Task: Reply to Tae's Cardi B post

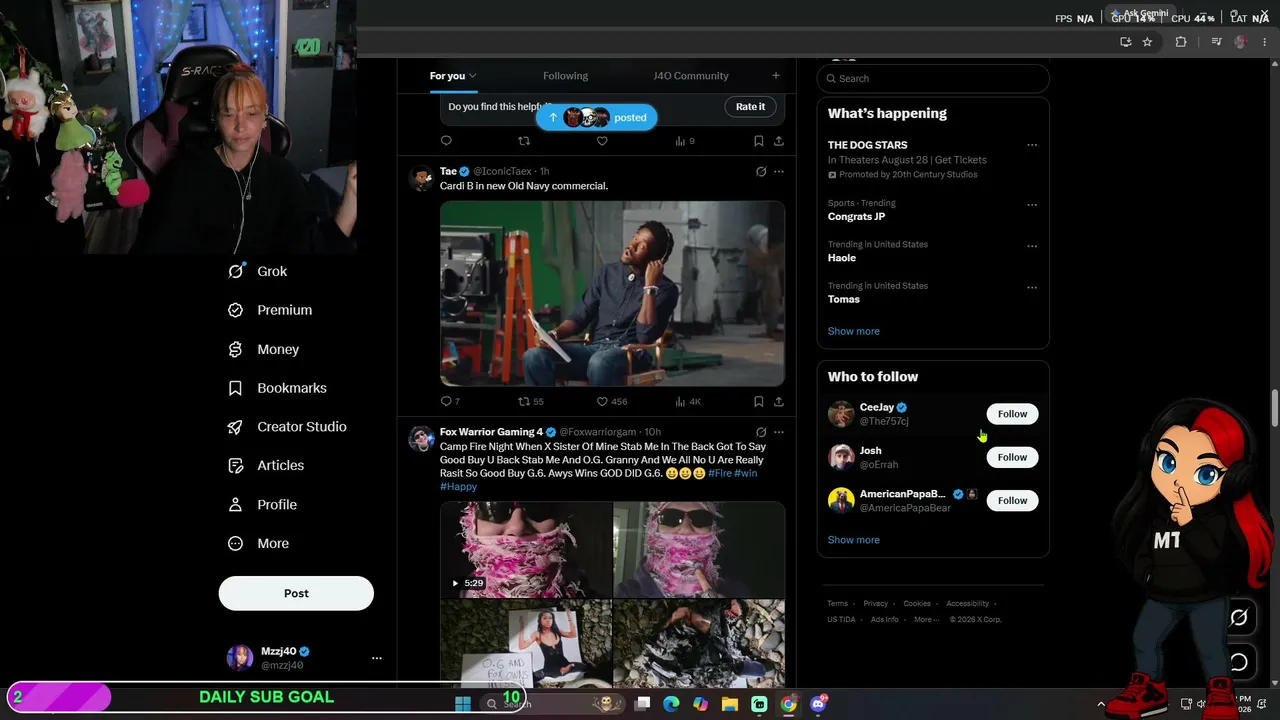Action: pyautogui.click(x=446, y=401)
